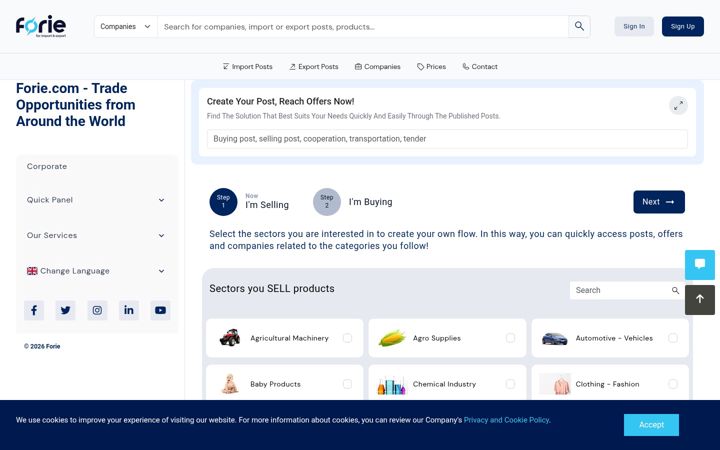Click the Sign Up button
The width and height of the screenshot is (720, 450).
point(682,27)
